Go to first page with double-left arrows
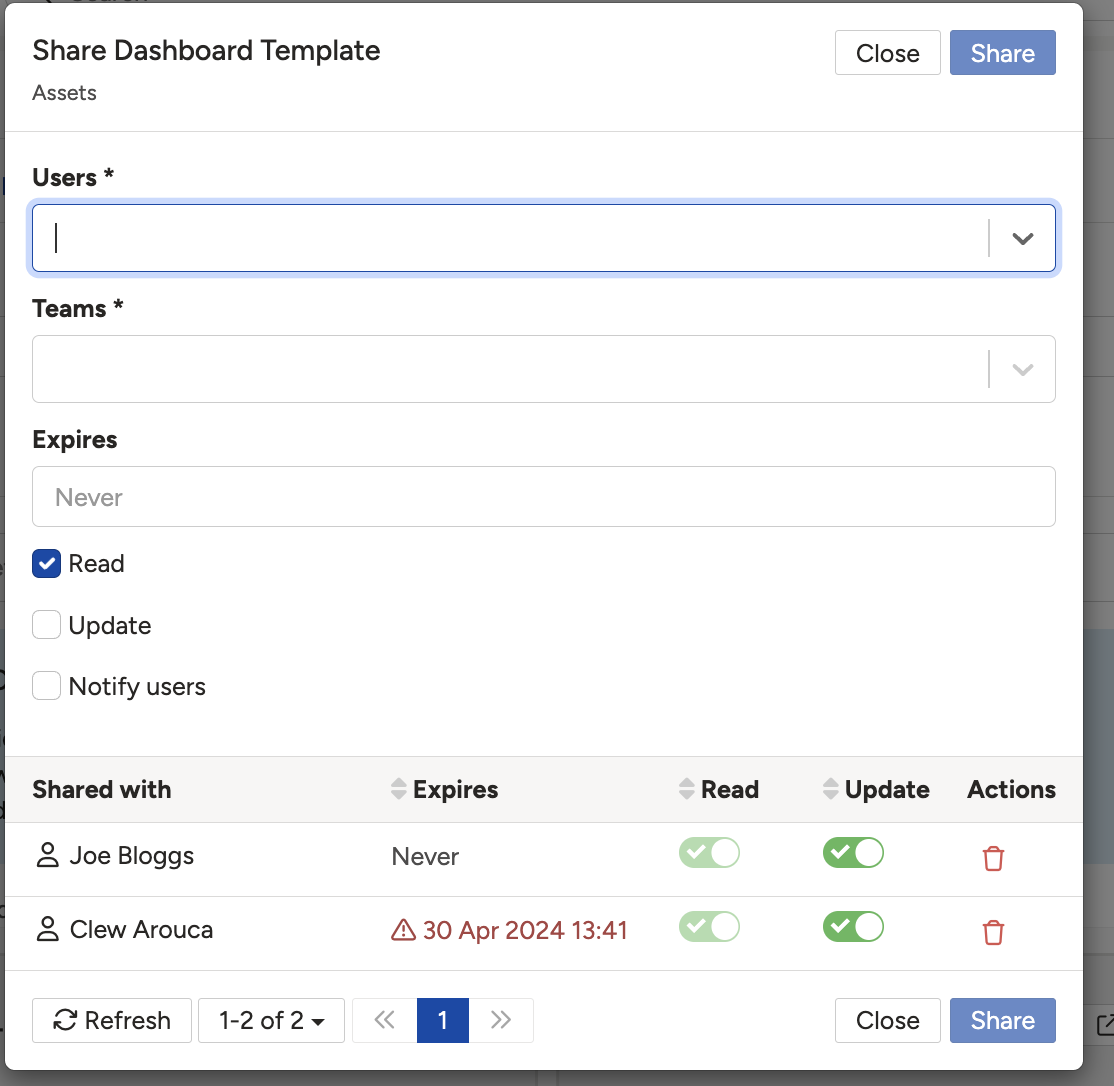The image size is (1114, 1086). point(384,1020)
